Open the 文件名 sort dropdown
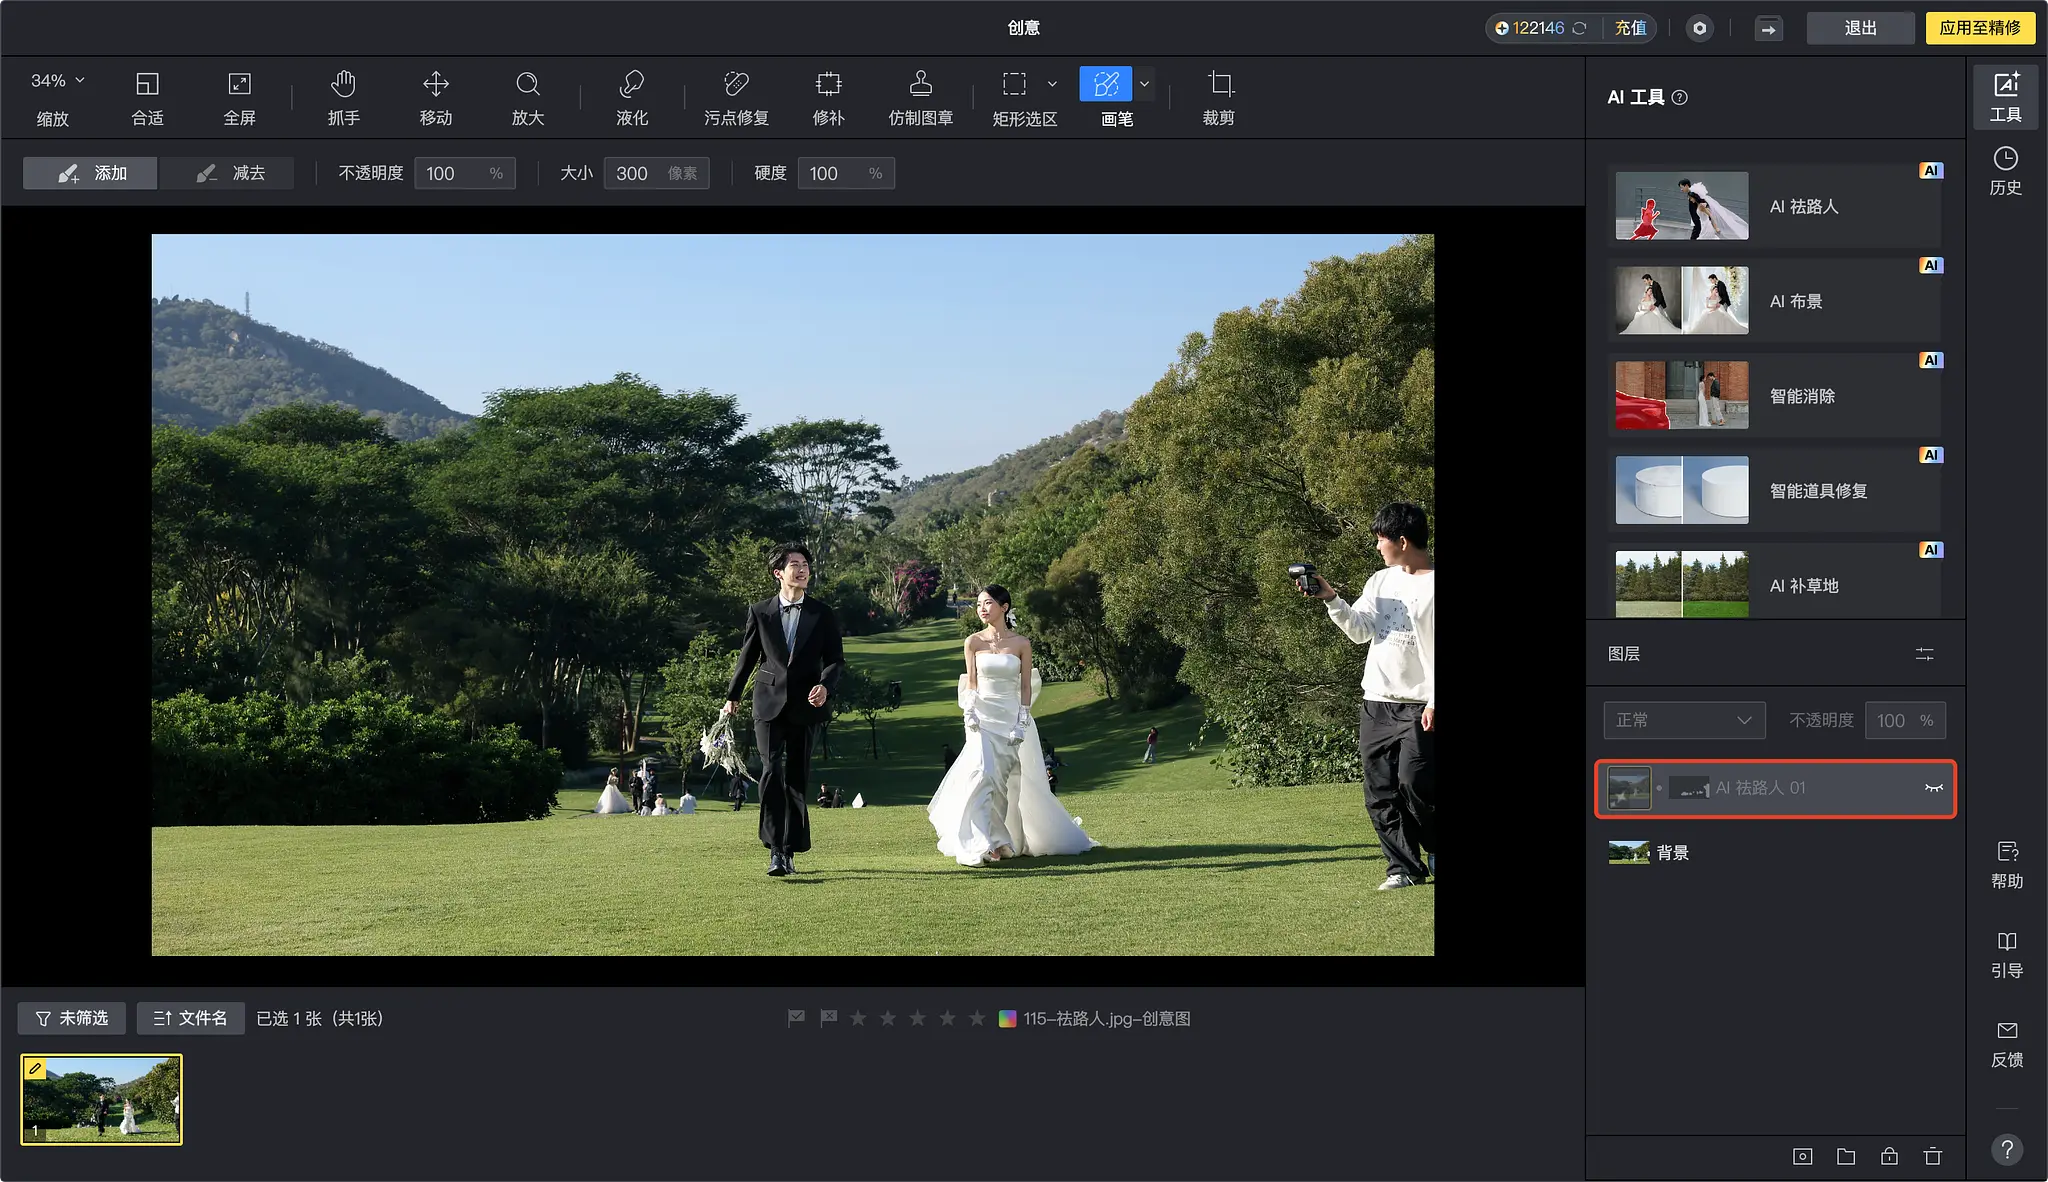Viewport: 2048px width, 1182px height. coord(190,1018)
